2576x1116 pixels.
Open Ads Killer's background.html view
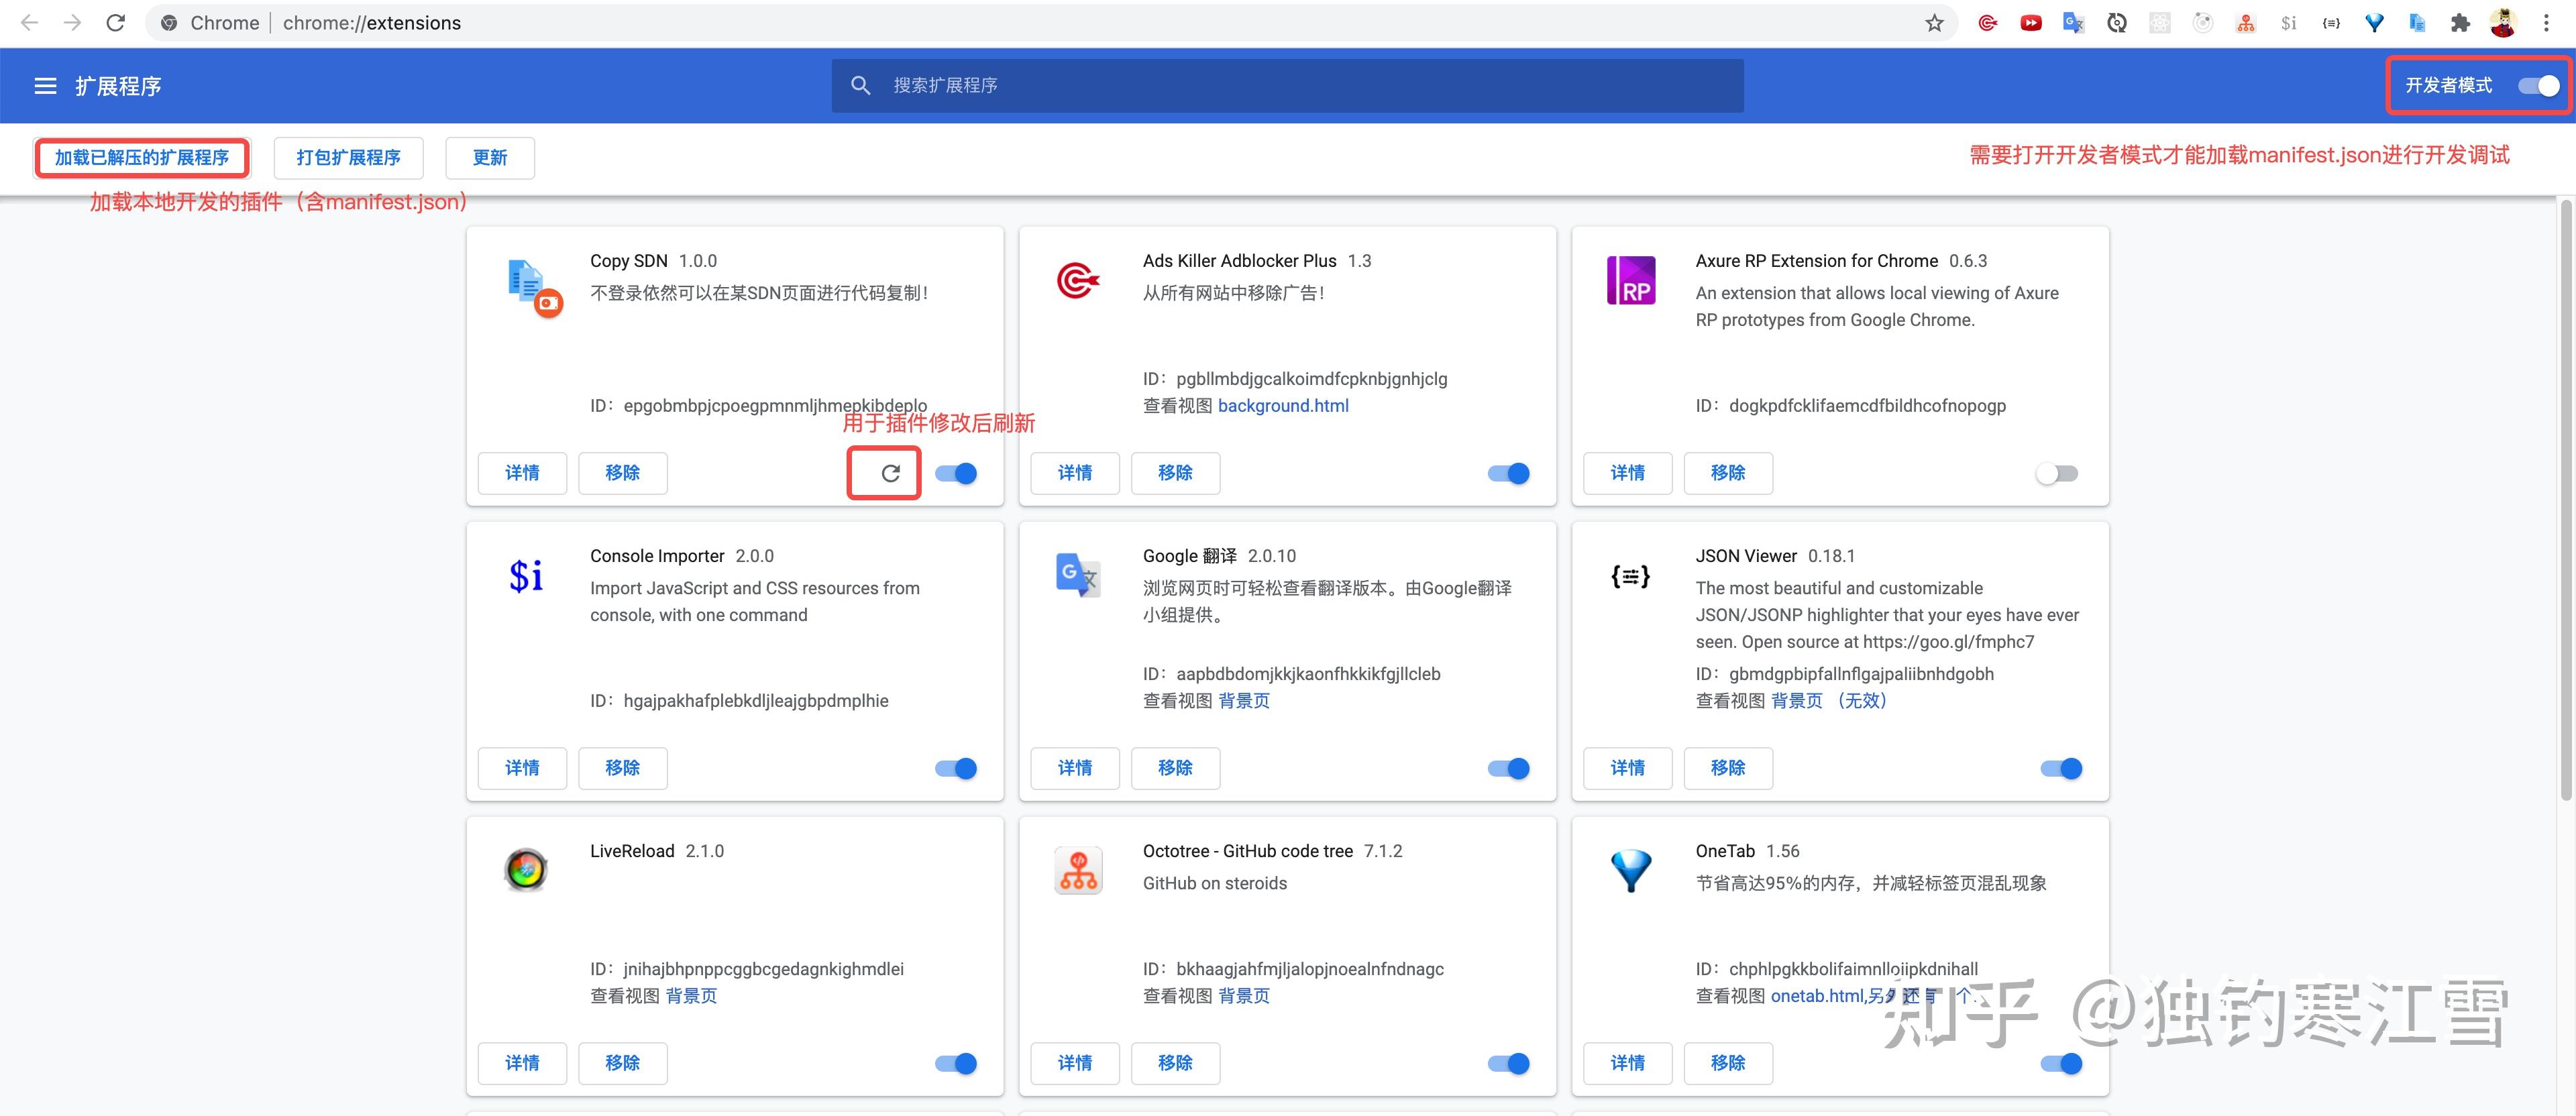click(x=1283, y=406)
